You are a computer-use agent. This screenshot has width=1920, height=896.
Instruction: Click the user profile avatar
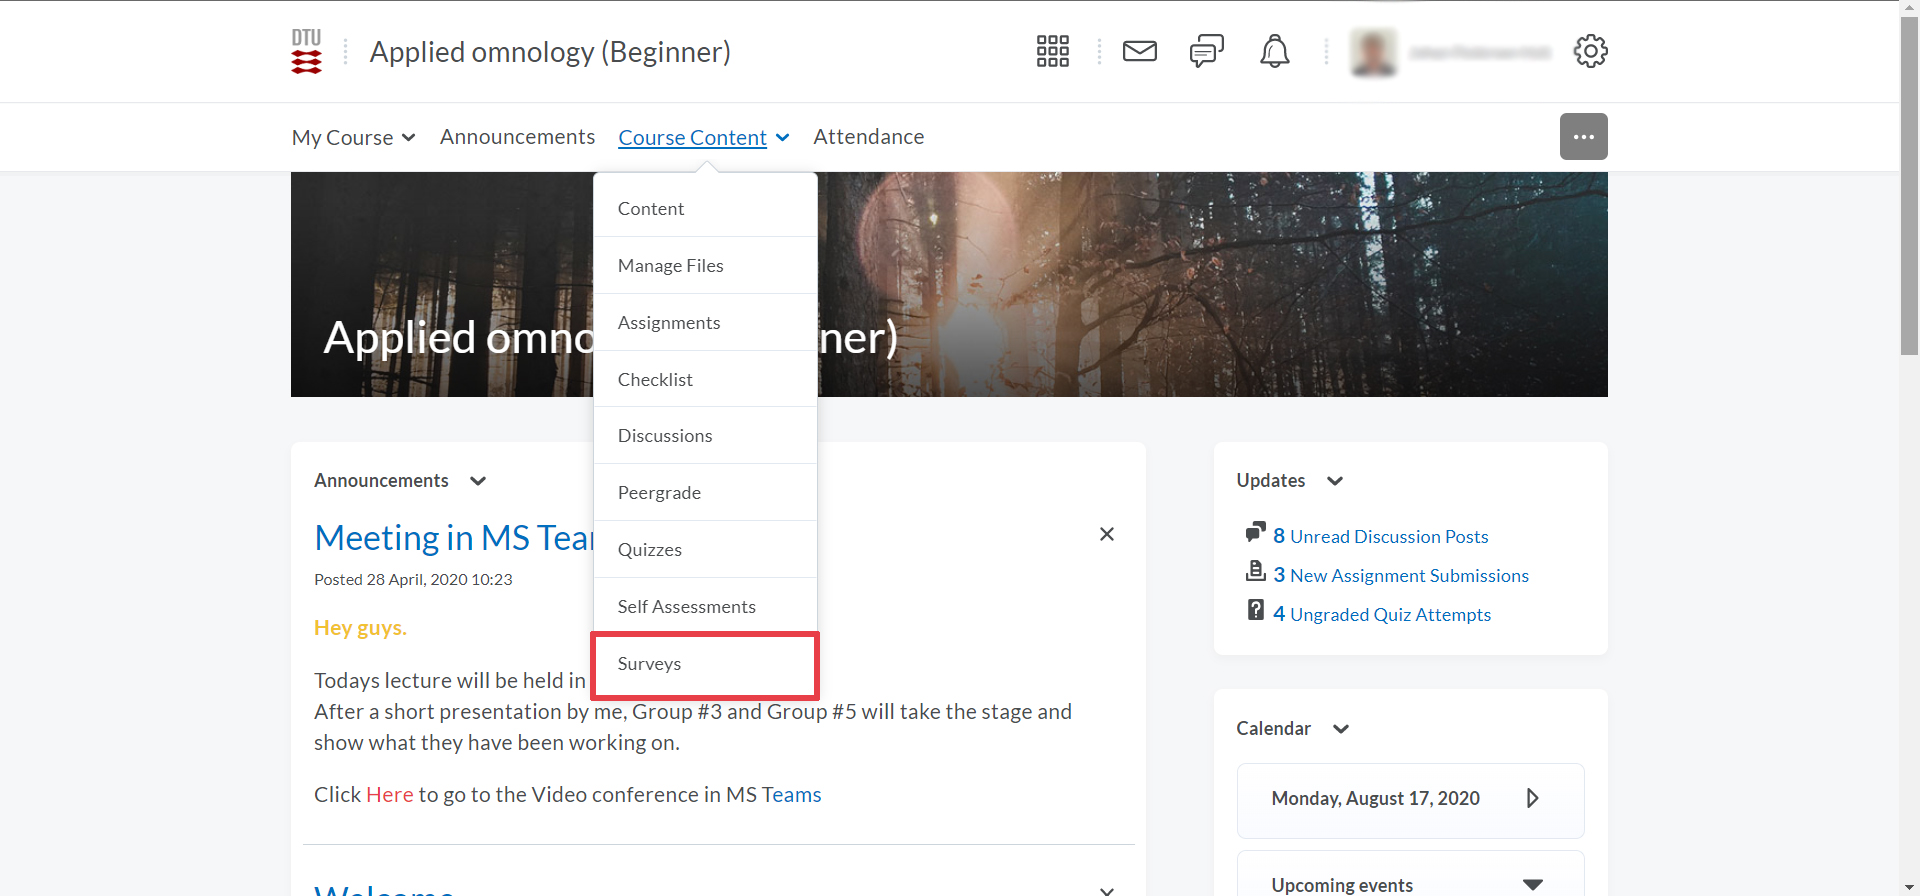click(1373, 52)
